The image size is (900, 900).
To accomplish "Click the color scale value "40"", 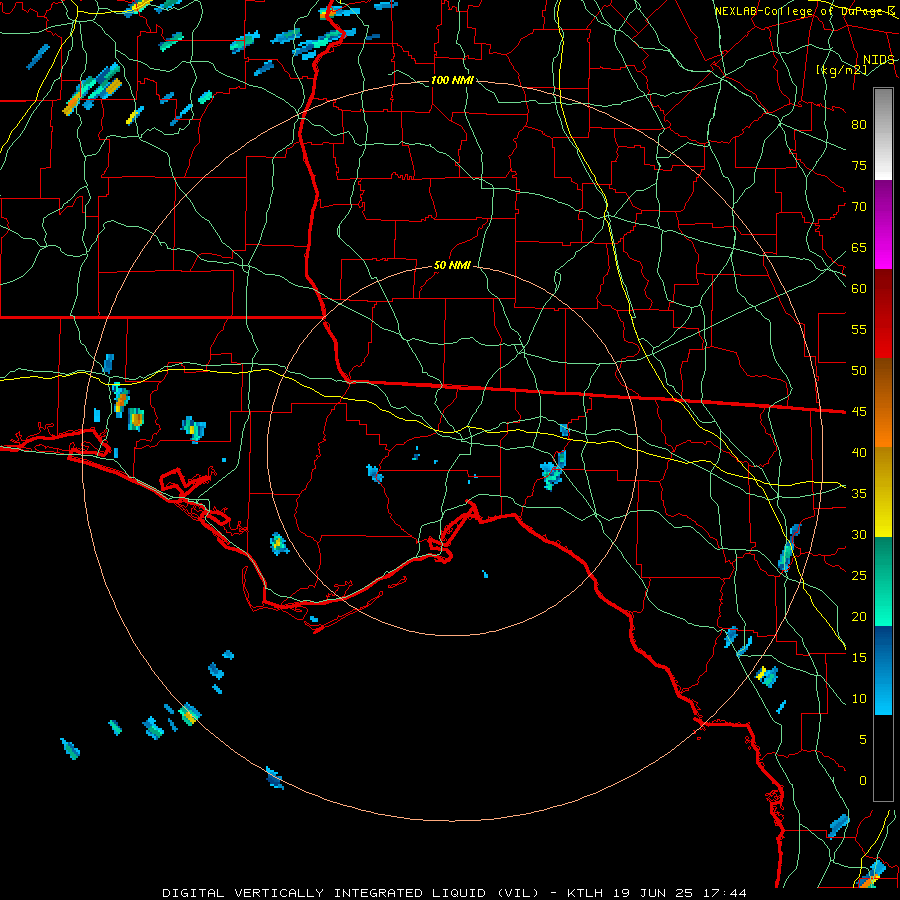I will (x=859, y=452).
